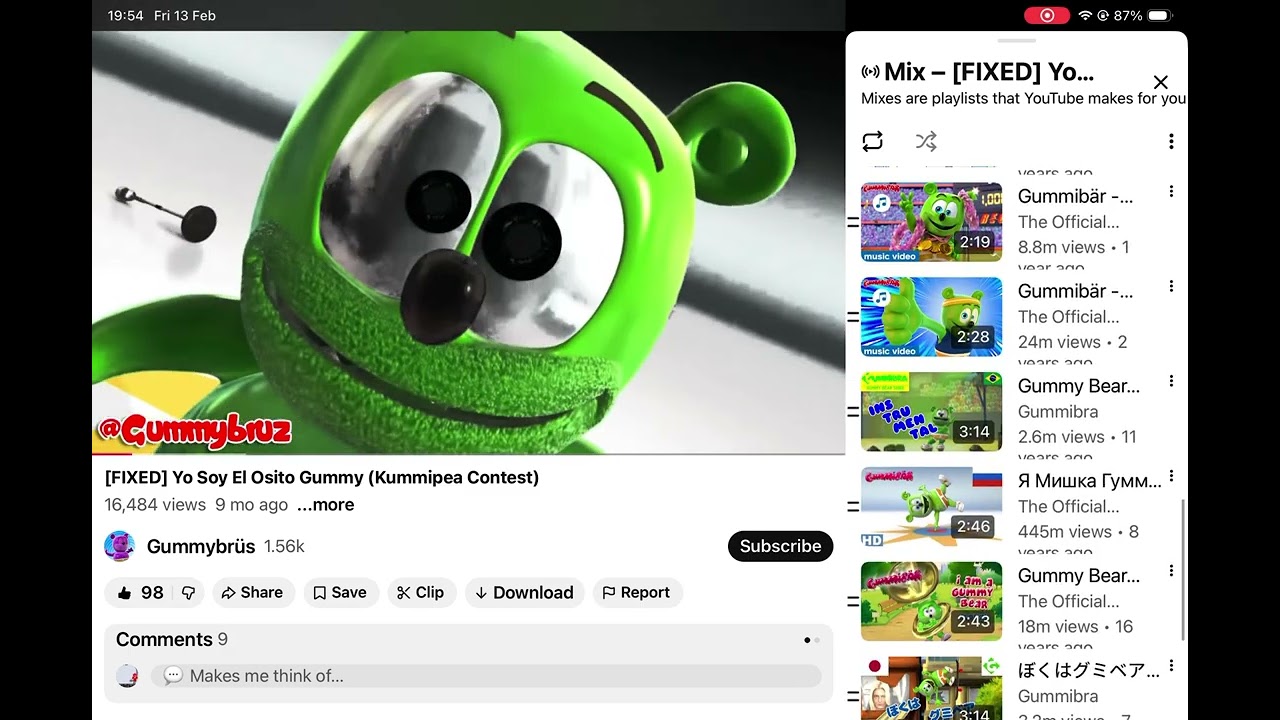The width and height of the screenshot is (1280, 720).
Task: Subscribe to Gummybrüs channel
Action: coord(780,546)
